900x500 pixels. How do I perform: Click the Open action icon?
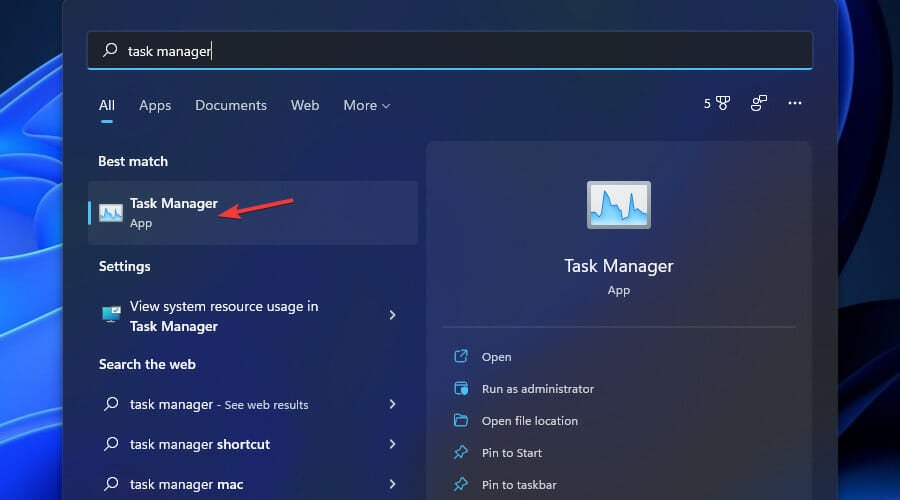pos(461,356)
